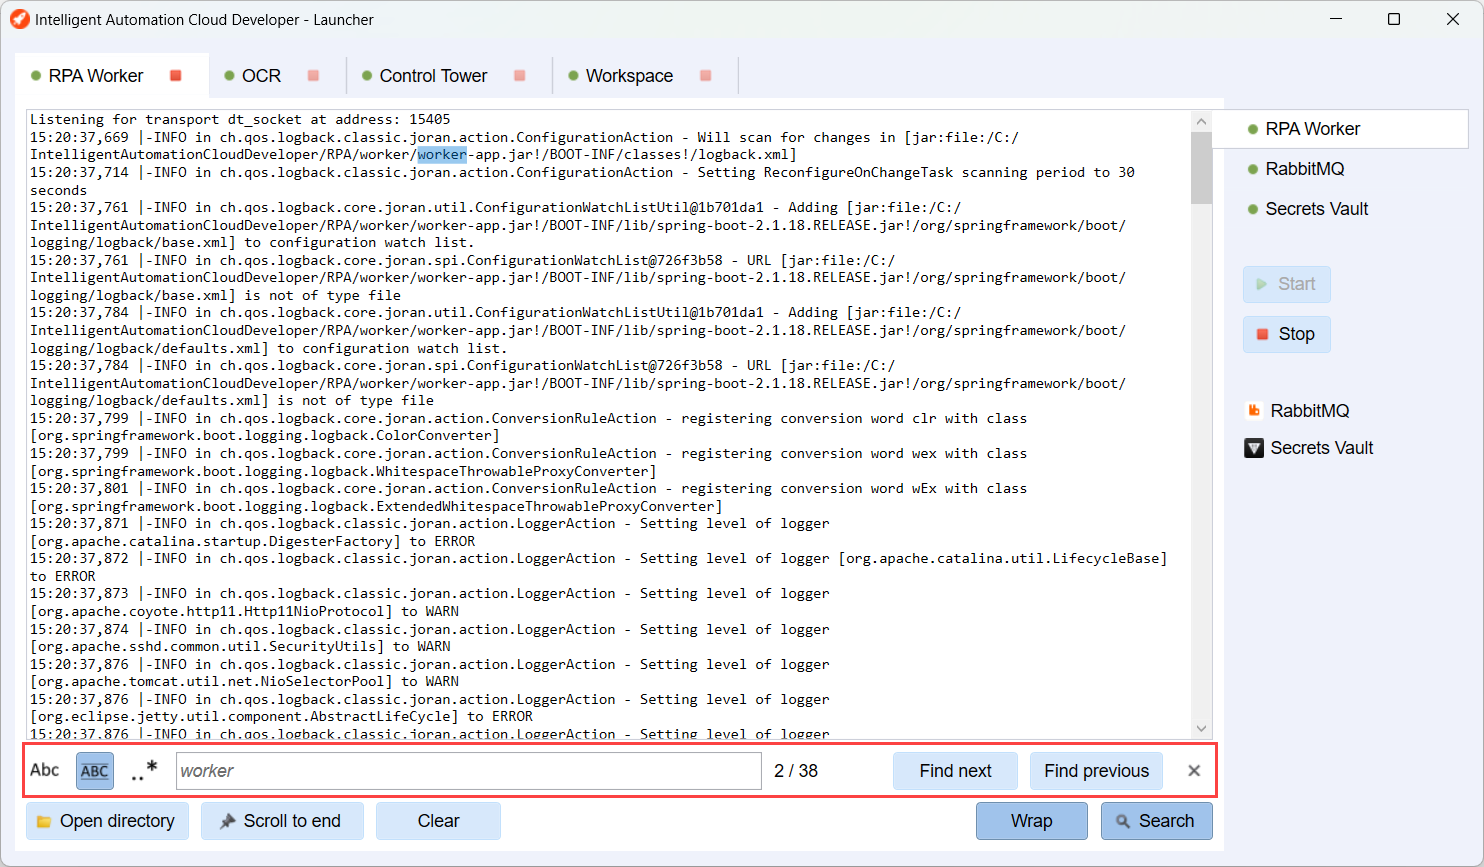
Task: Maximize the Launcher window
Action: (1394, 19)
